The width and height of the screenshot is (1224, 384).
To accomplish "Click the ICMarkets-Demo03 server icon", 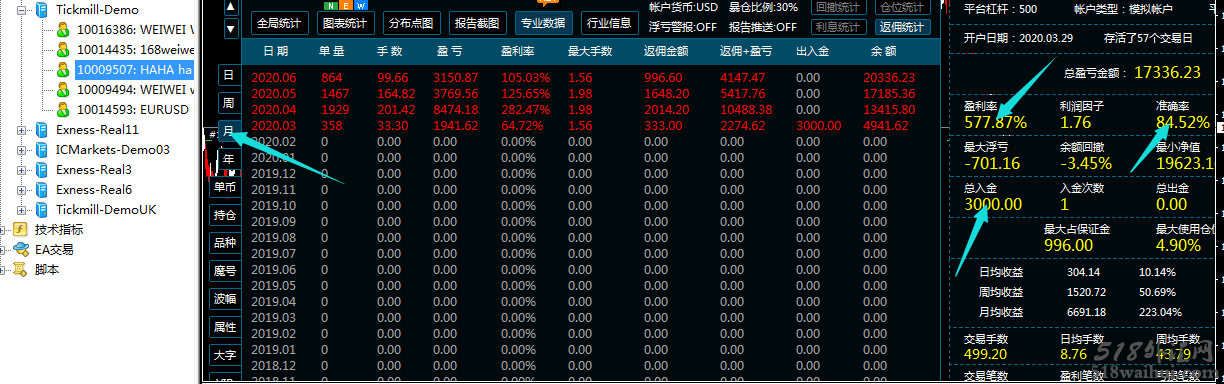I will tap(42, 150).
